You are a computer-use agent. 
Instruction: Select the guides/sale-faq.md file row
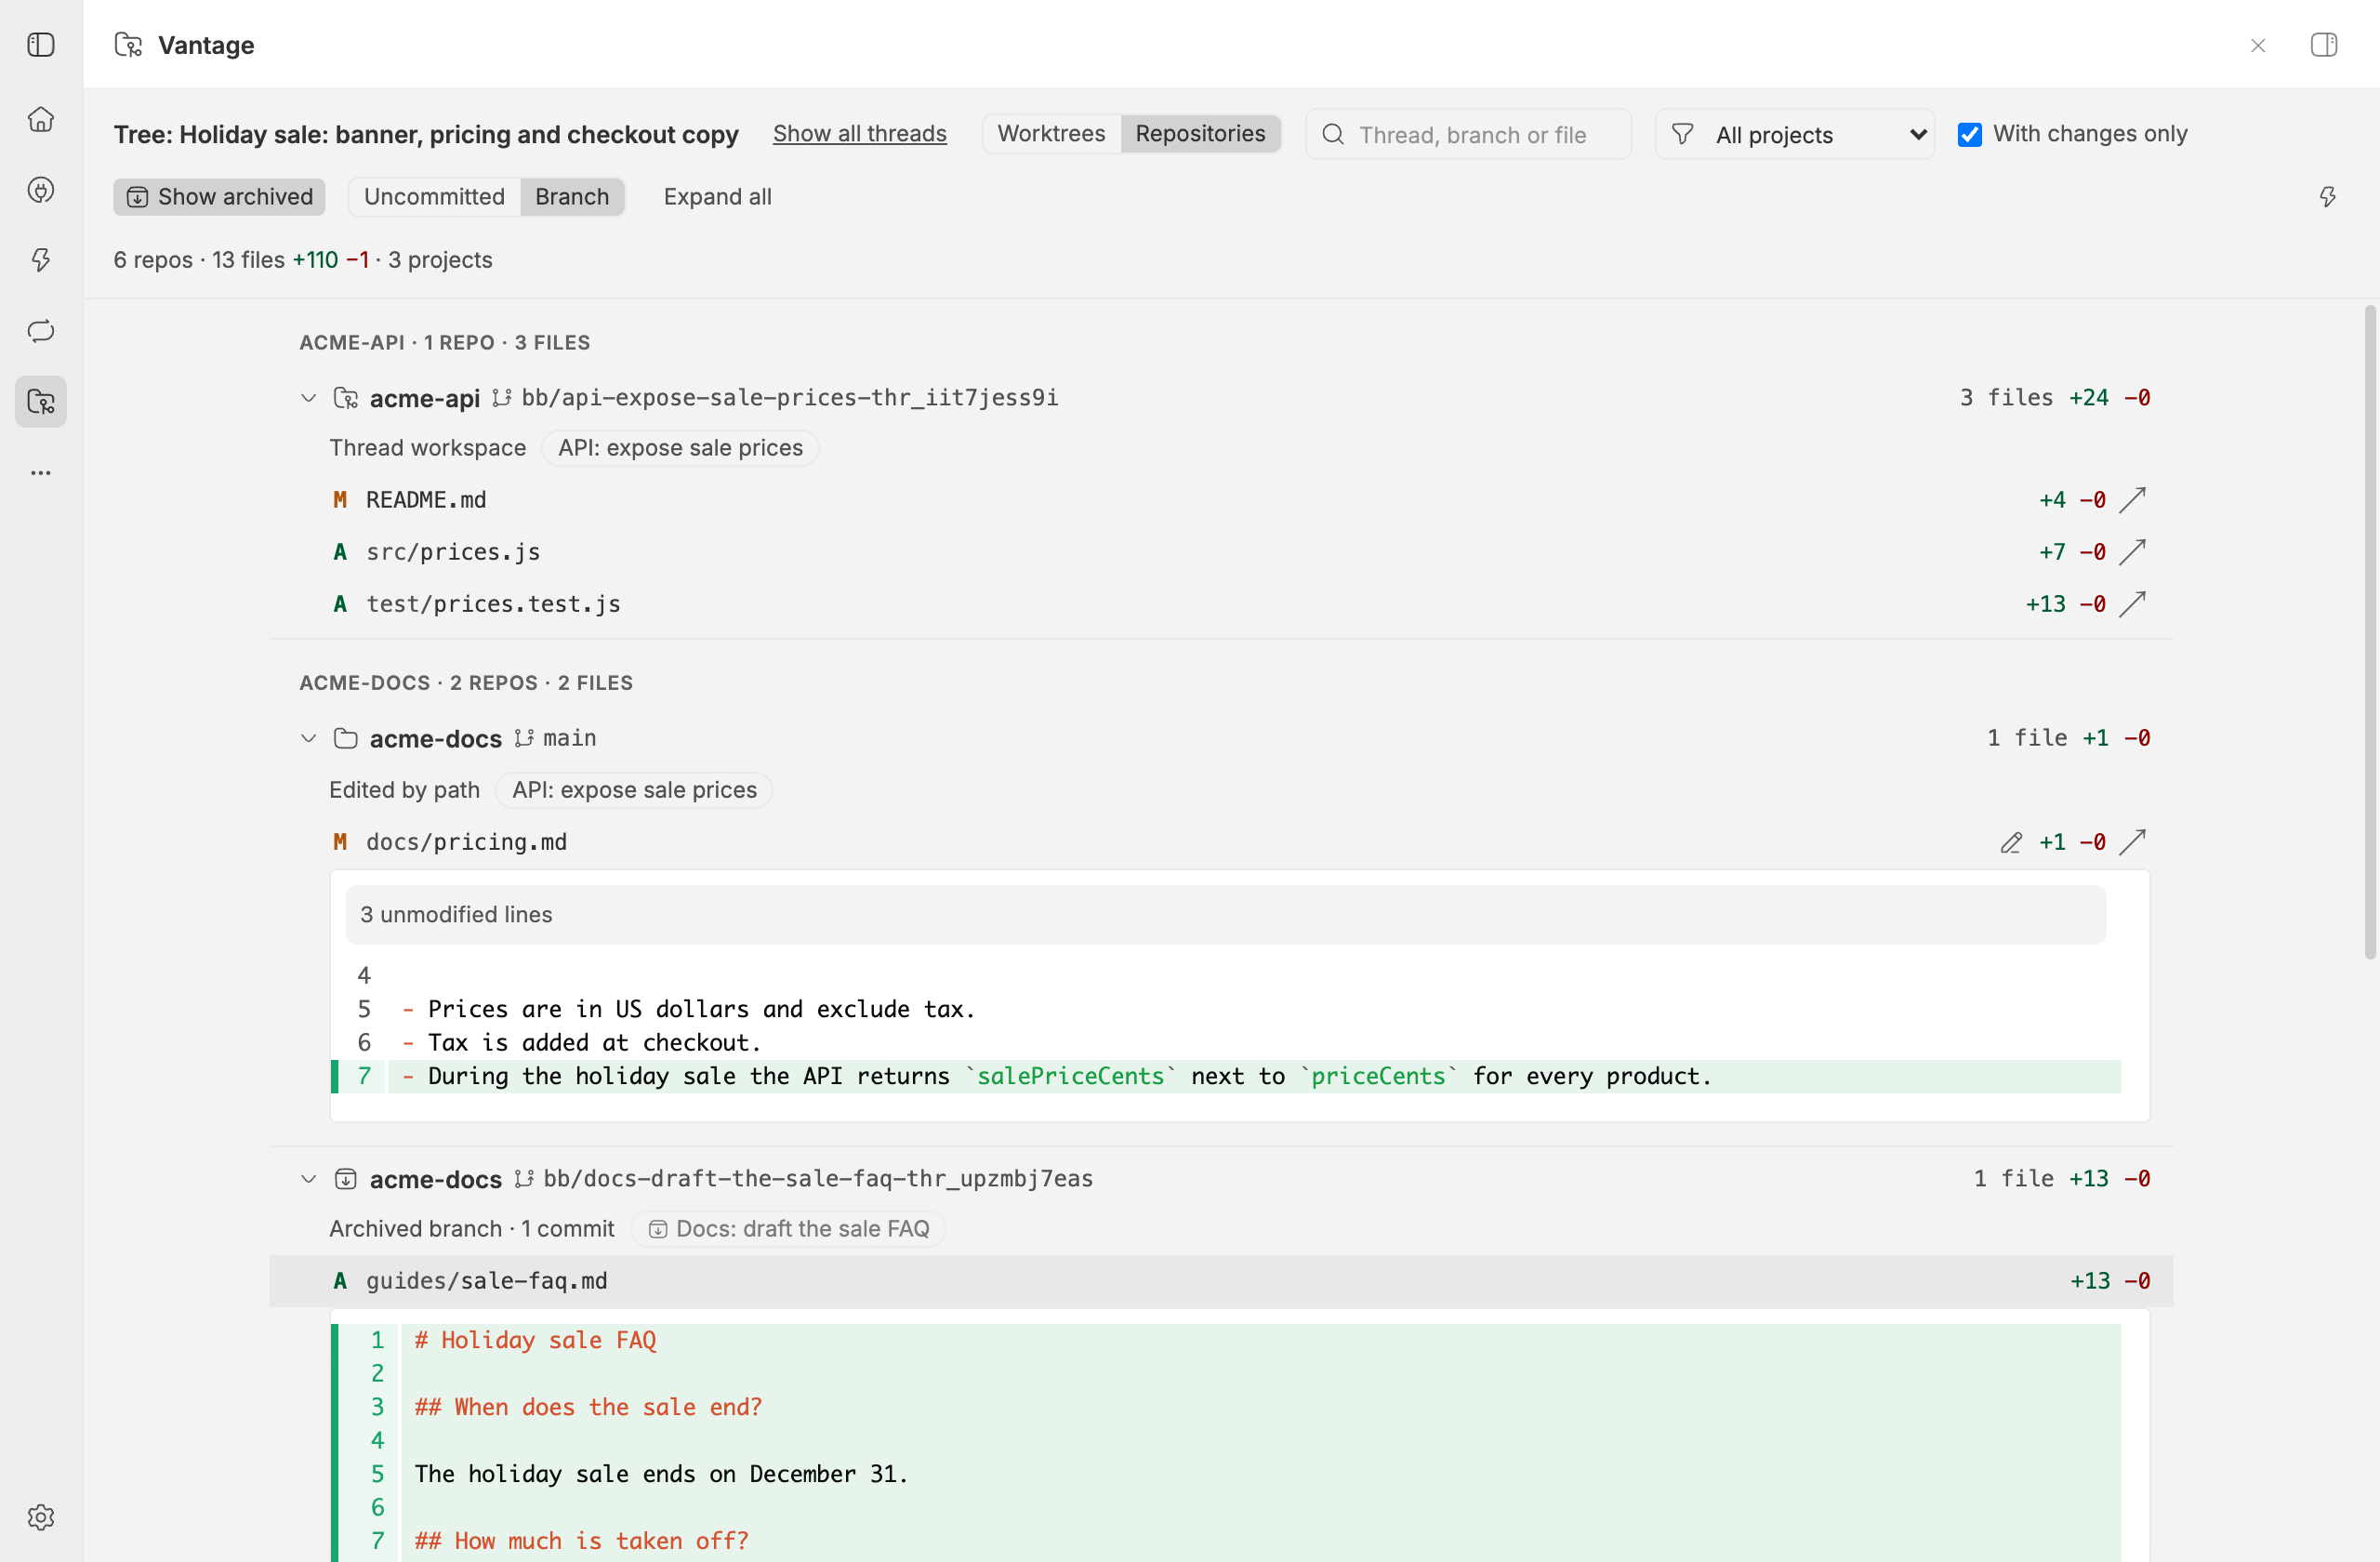[x=1221, y=1281]
